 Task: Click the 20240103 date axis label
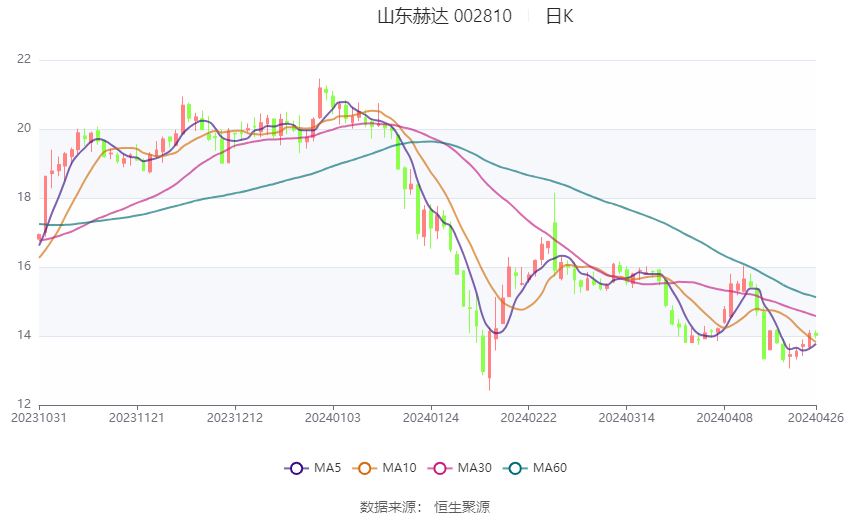click(333, 418)
